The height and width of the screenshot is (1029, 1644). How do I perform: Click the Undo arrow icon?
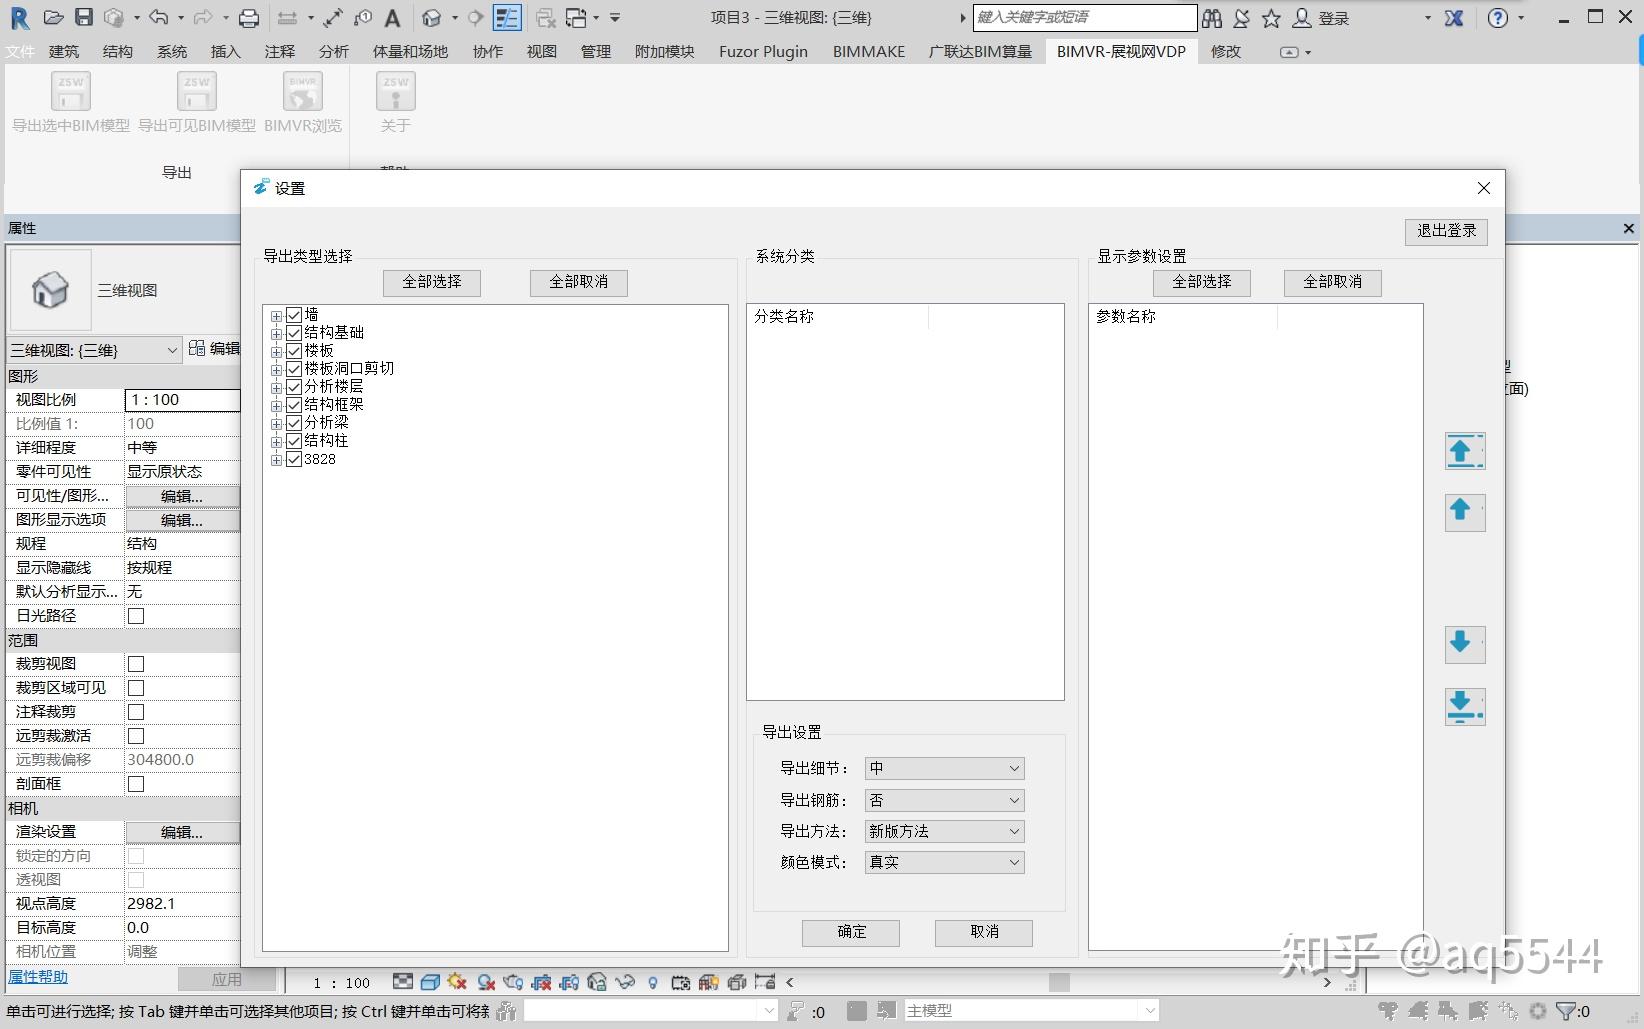coord(158,17)
